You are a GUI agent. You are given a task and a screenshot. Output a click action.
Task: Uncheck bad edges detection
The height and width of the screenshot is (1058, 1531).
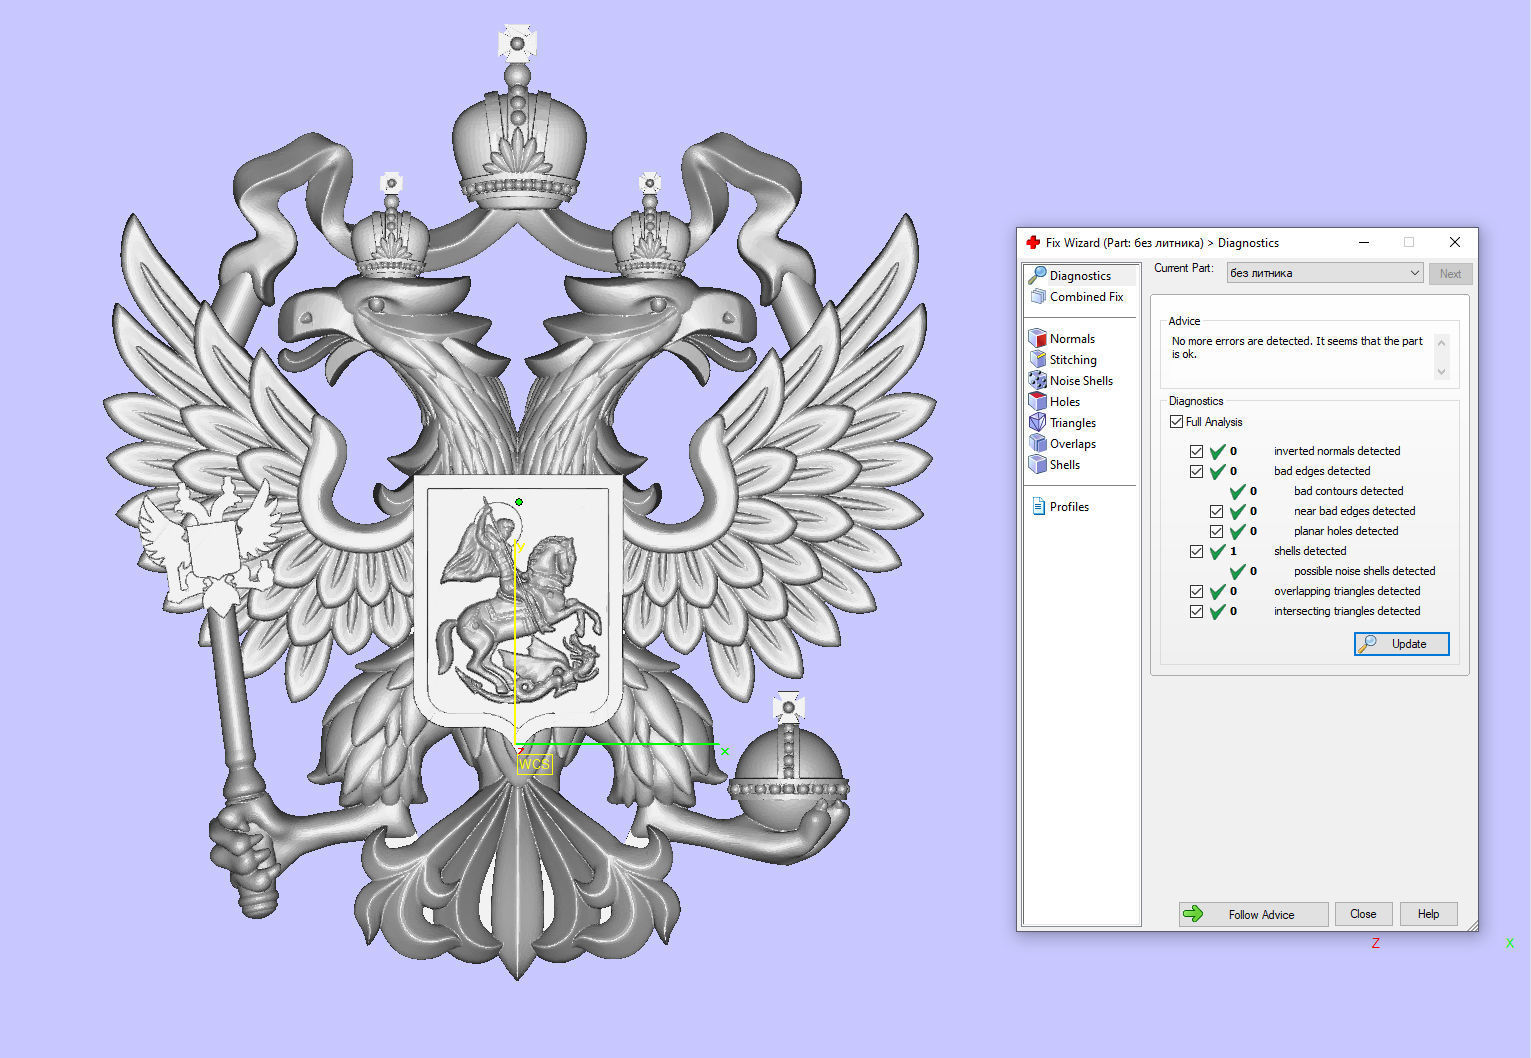pyautogui.click(x=1196, y=471)
